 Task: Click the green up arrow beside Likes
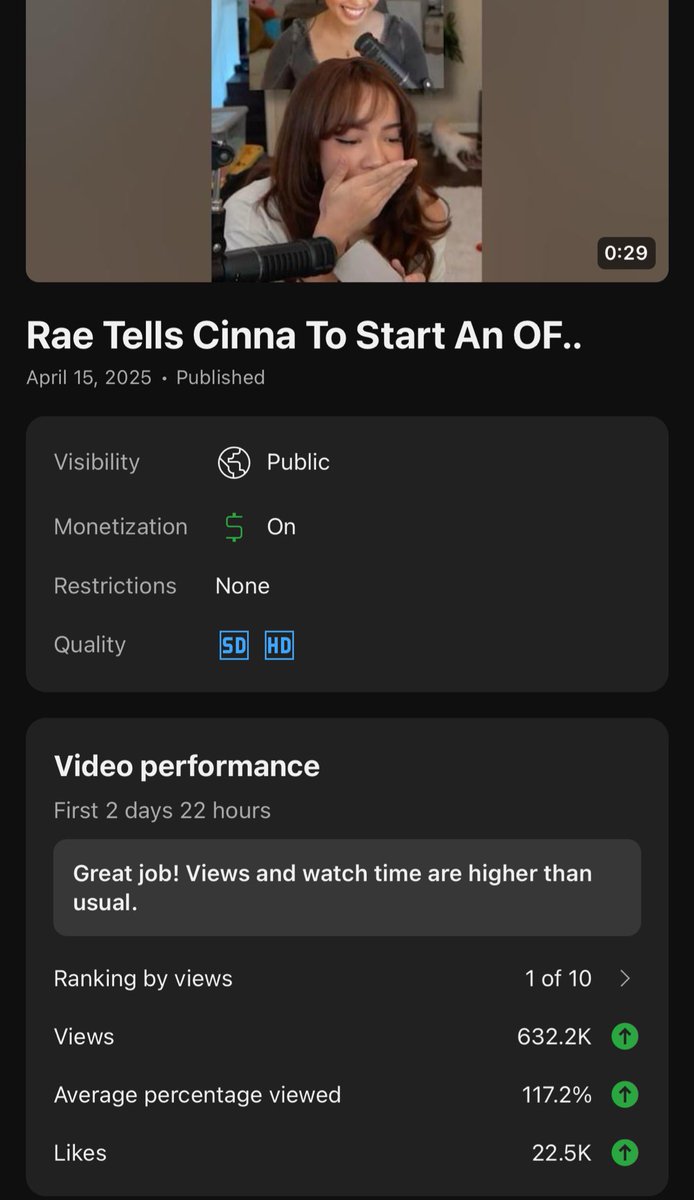pyautogui.click(x=625, y=1153)
